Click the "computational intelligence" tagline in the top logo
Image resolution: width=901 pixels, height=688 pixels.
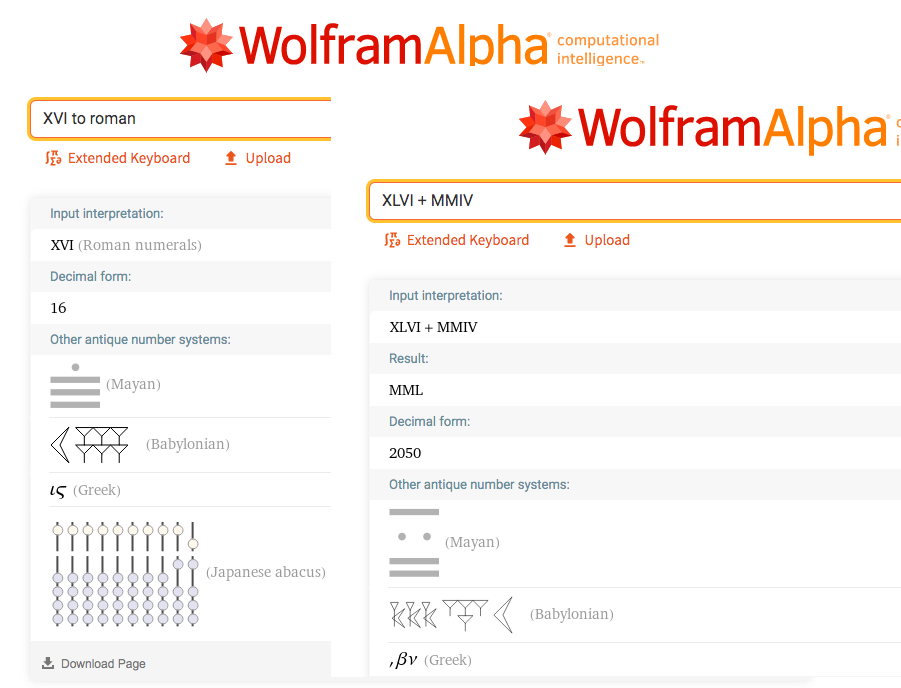coord(607,49)
